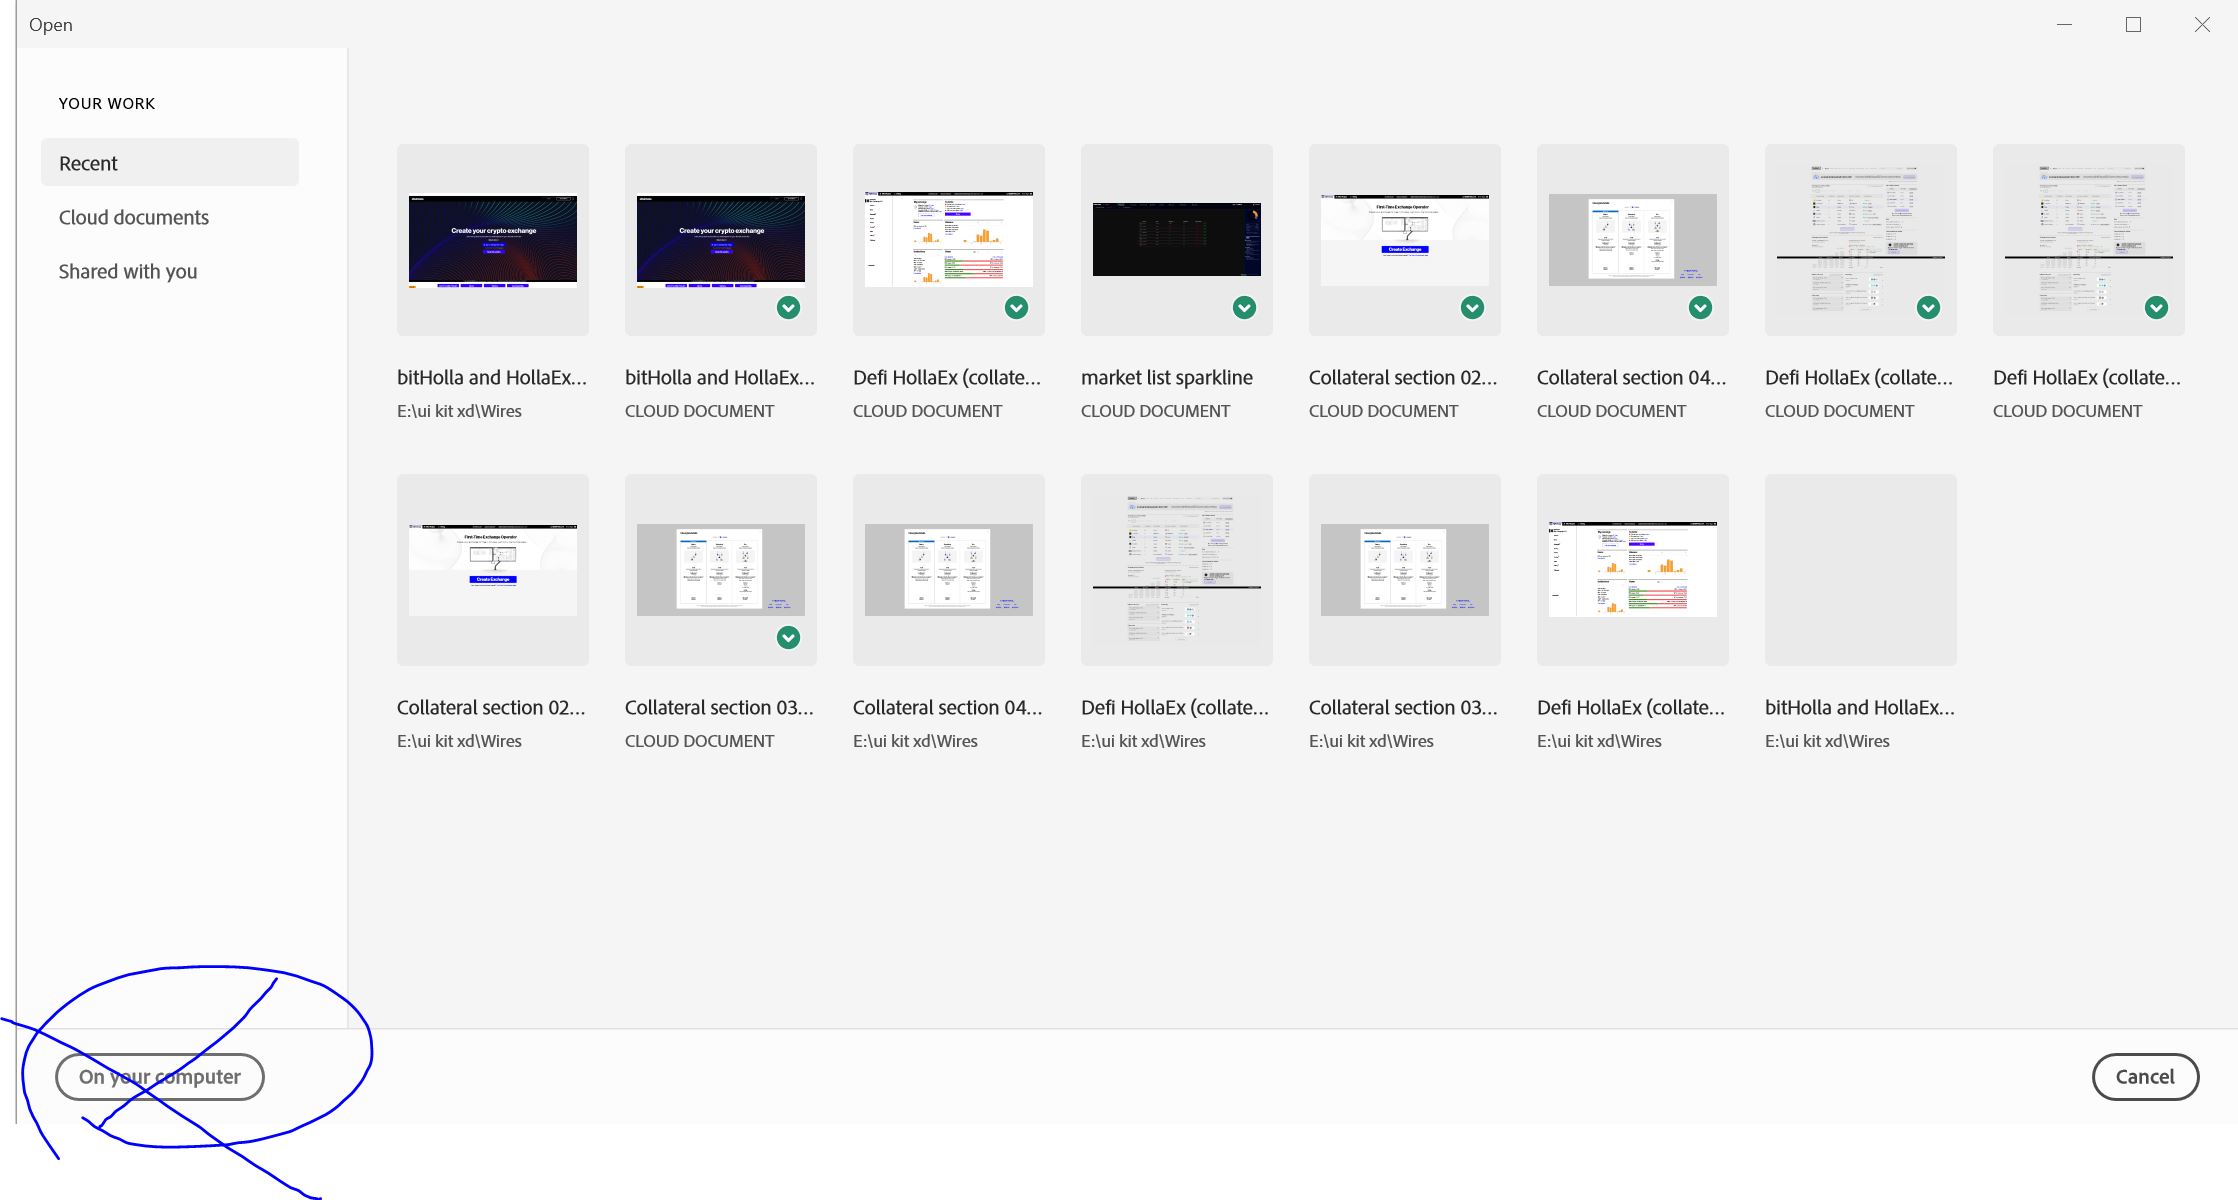Open the bitHolla file from E:\ui kit xd\Wires
The width and height of the screenshot is (2238, 1200).
(492, 240)
